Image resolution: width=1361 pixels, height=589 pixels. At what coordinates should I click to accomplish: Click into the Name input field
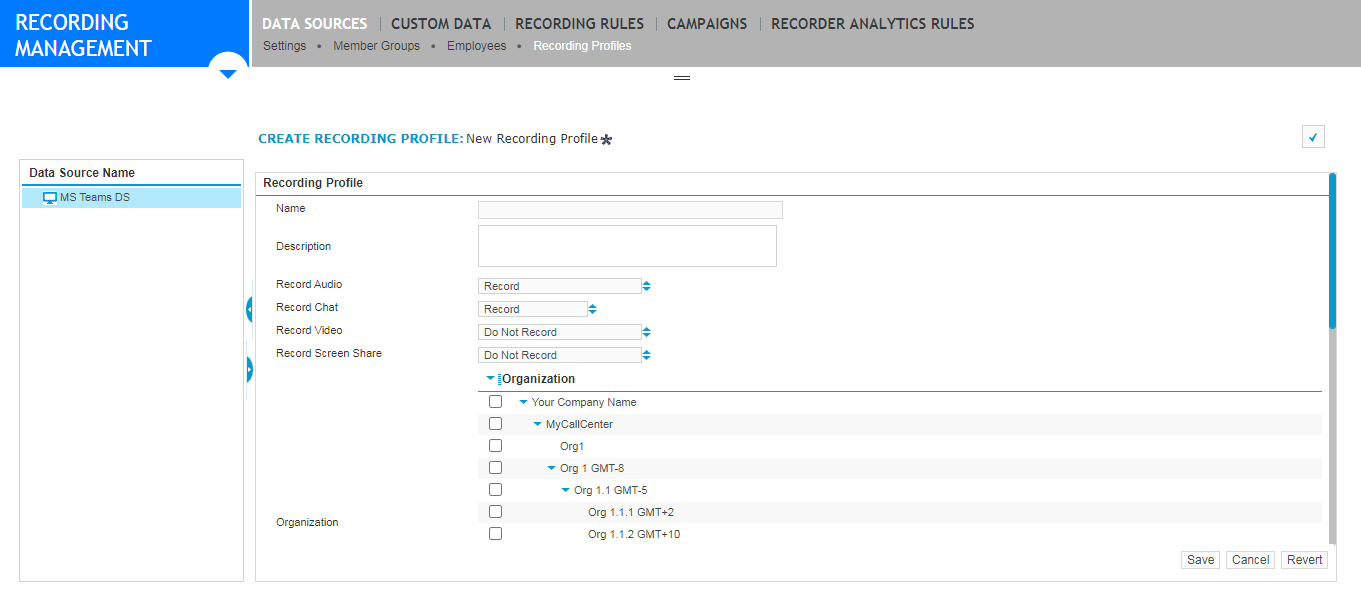click(x=630, y=210)
